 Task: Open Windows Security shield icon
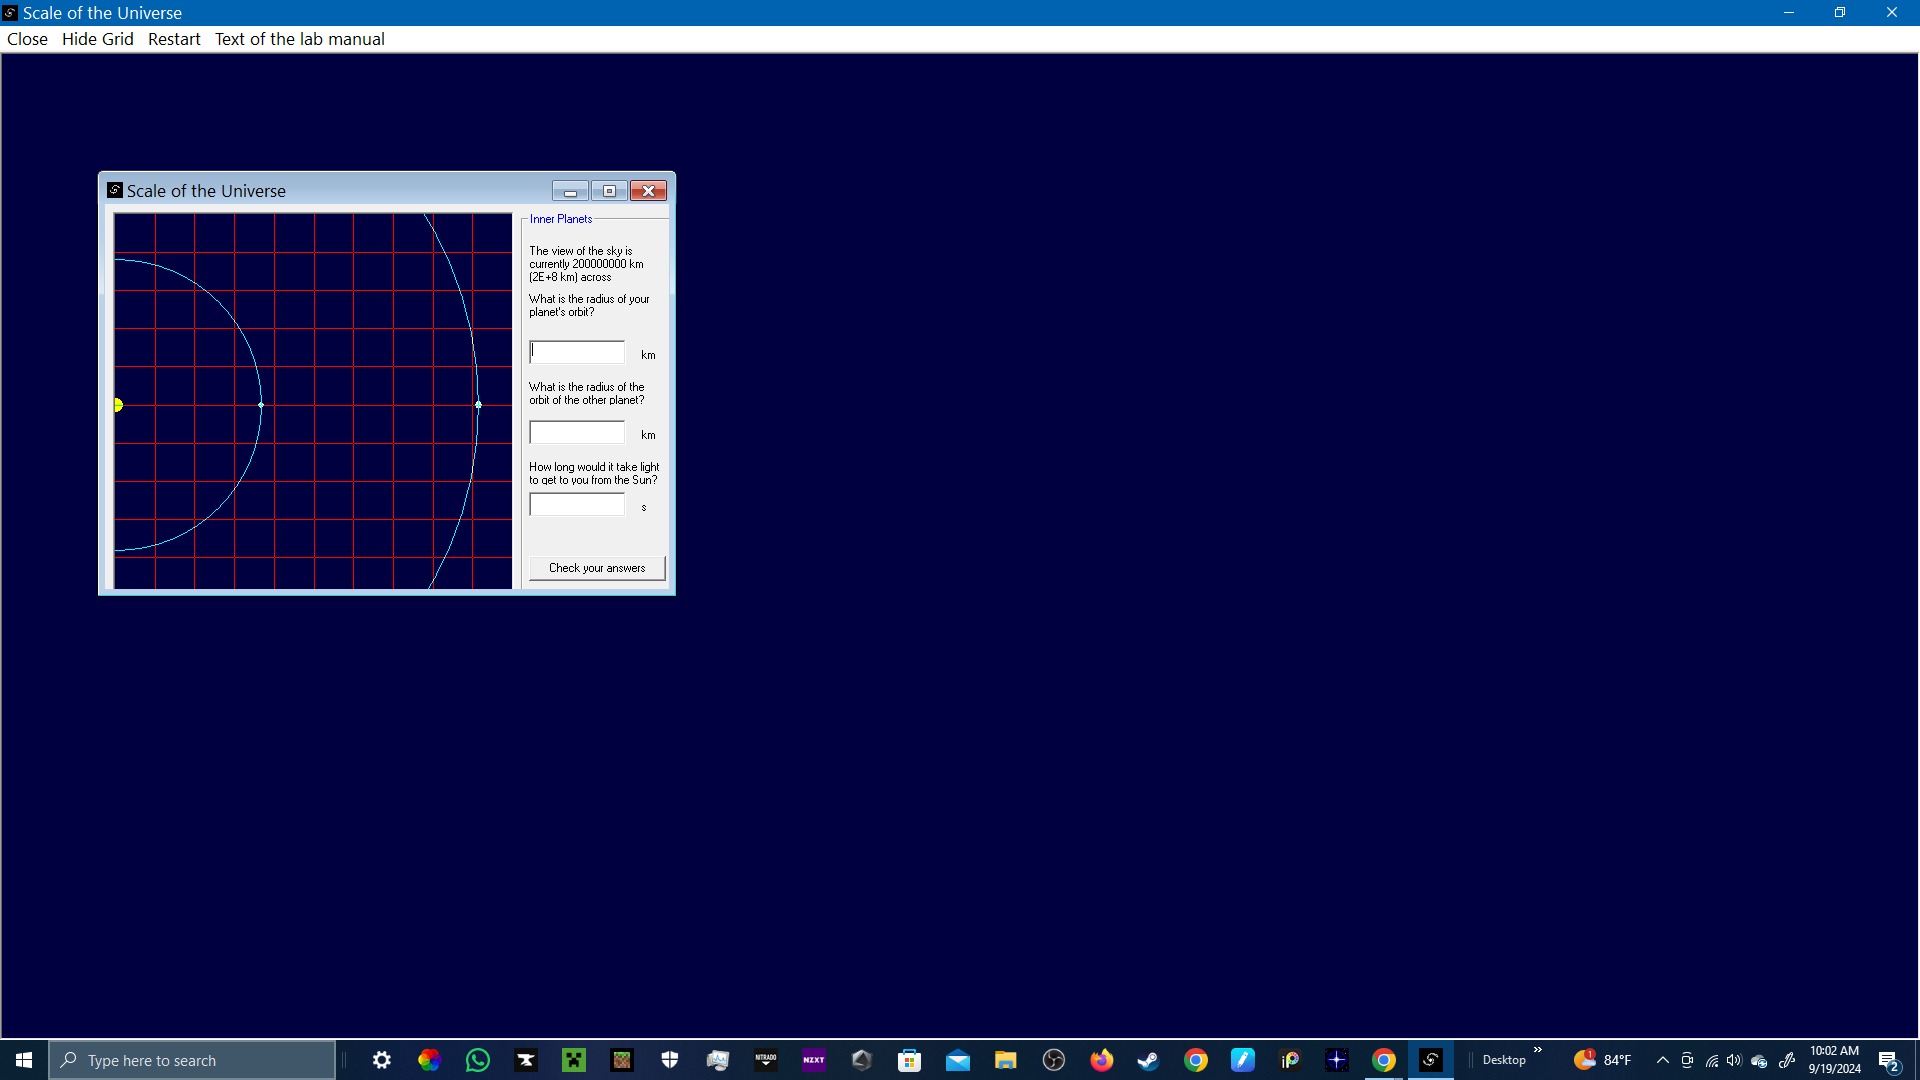point(670,1060)
